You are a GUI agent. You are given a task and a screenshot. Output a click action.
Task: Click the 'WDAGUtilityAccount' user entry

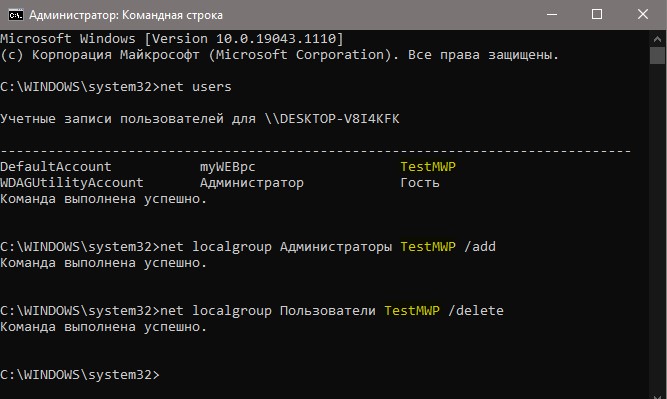72,182
